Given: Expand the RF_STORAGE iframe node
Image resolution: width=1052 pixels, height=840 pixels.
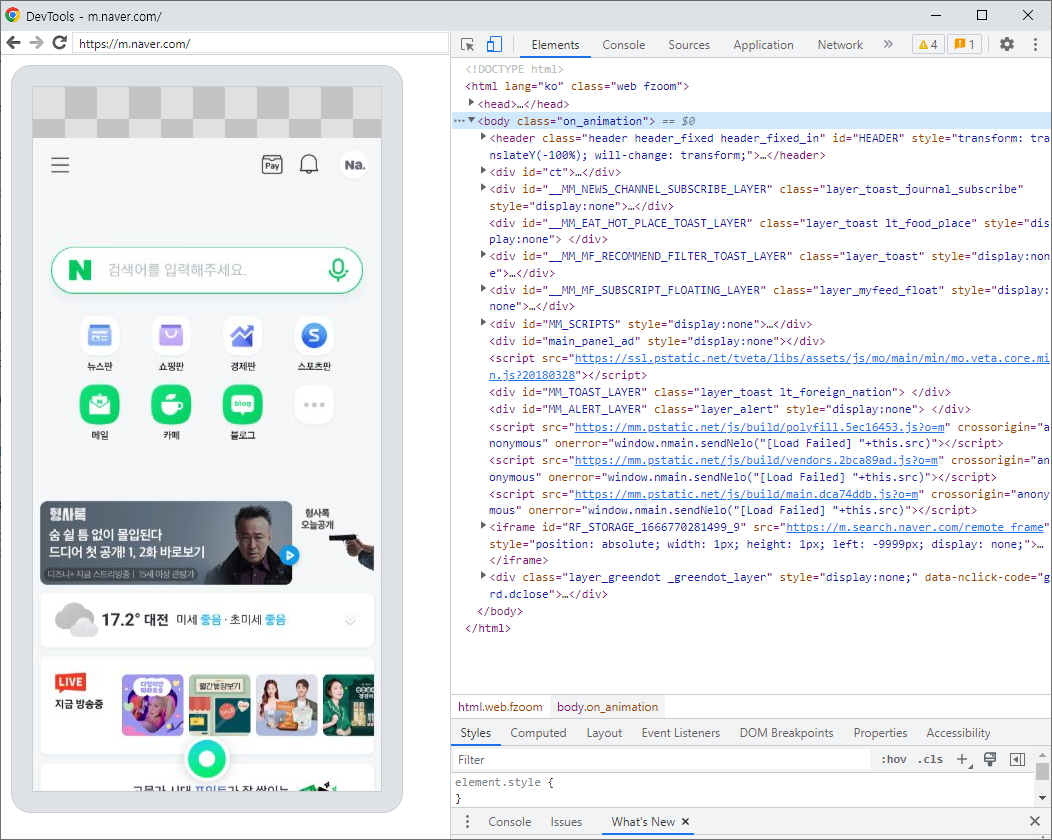Looking at the screenshot, I should [x=483, y=526].
